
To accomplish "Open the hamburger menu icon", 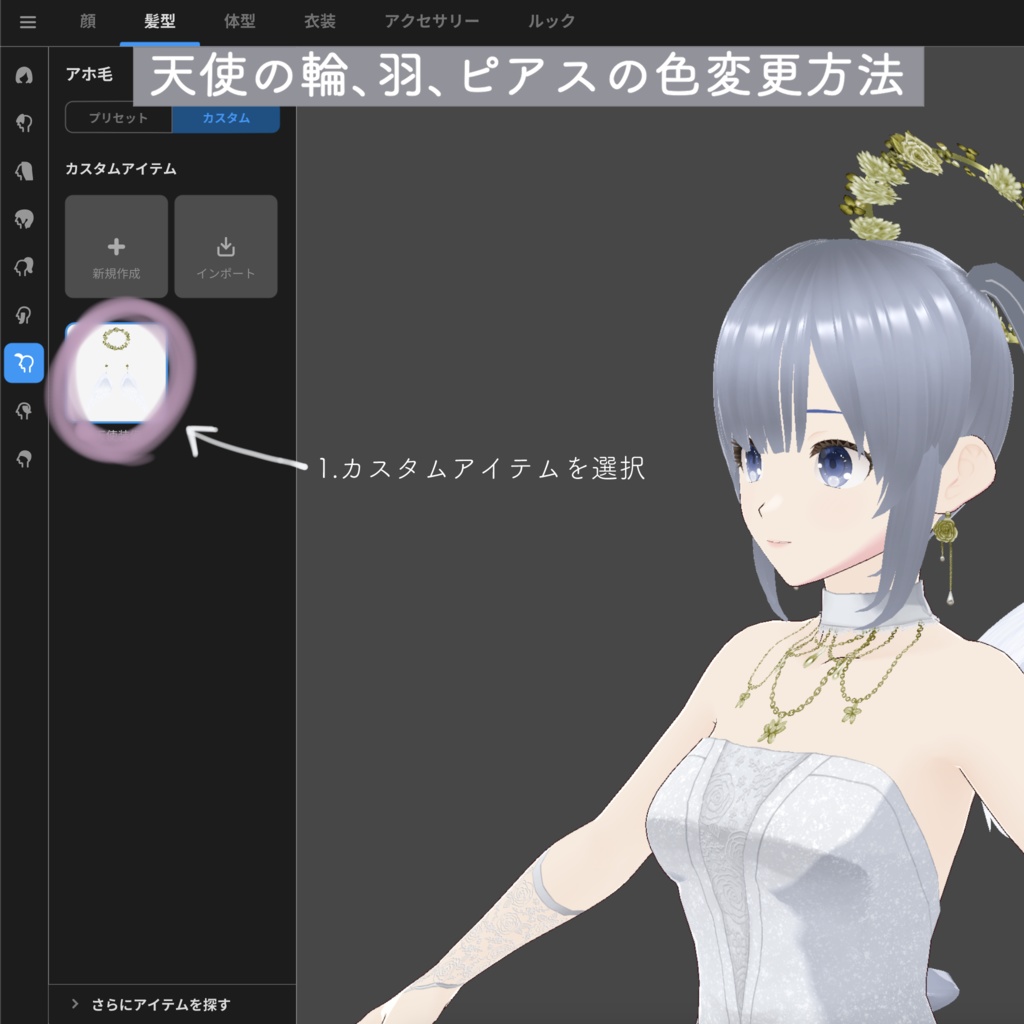I will pos(27,22).
